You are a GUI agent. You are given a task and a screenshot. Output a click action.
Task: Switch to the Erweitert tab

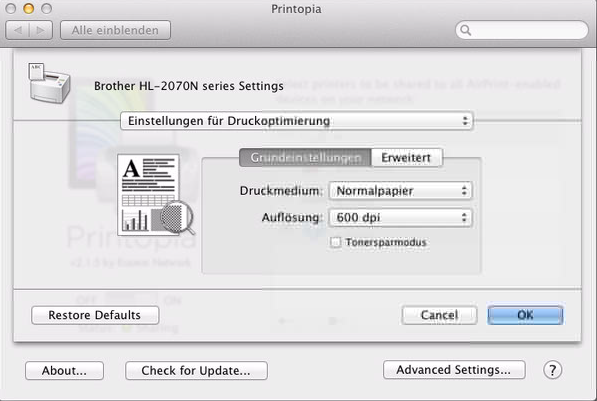[406, 158]
